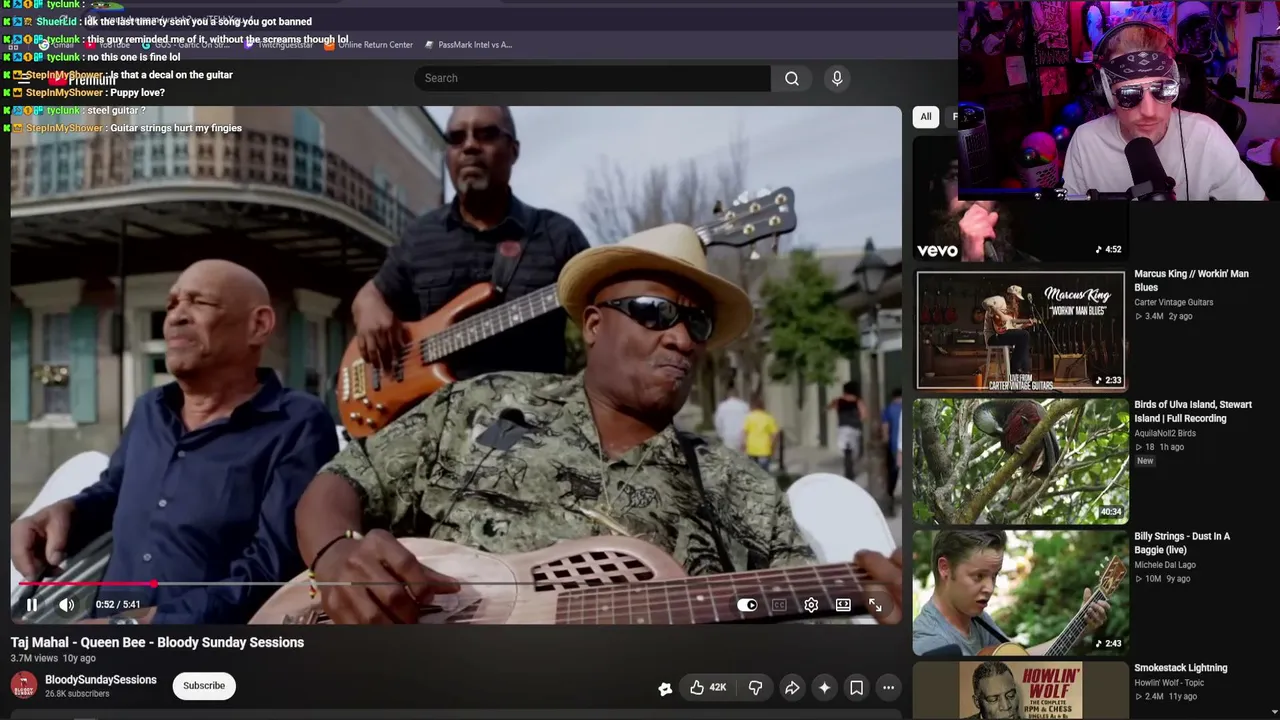Focus the YouTube Search field
This screenshot has height=720, width=1280.
[x=592, y=78]
